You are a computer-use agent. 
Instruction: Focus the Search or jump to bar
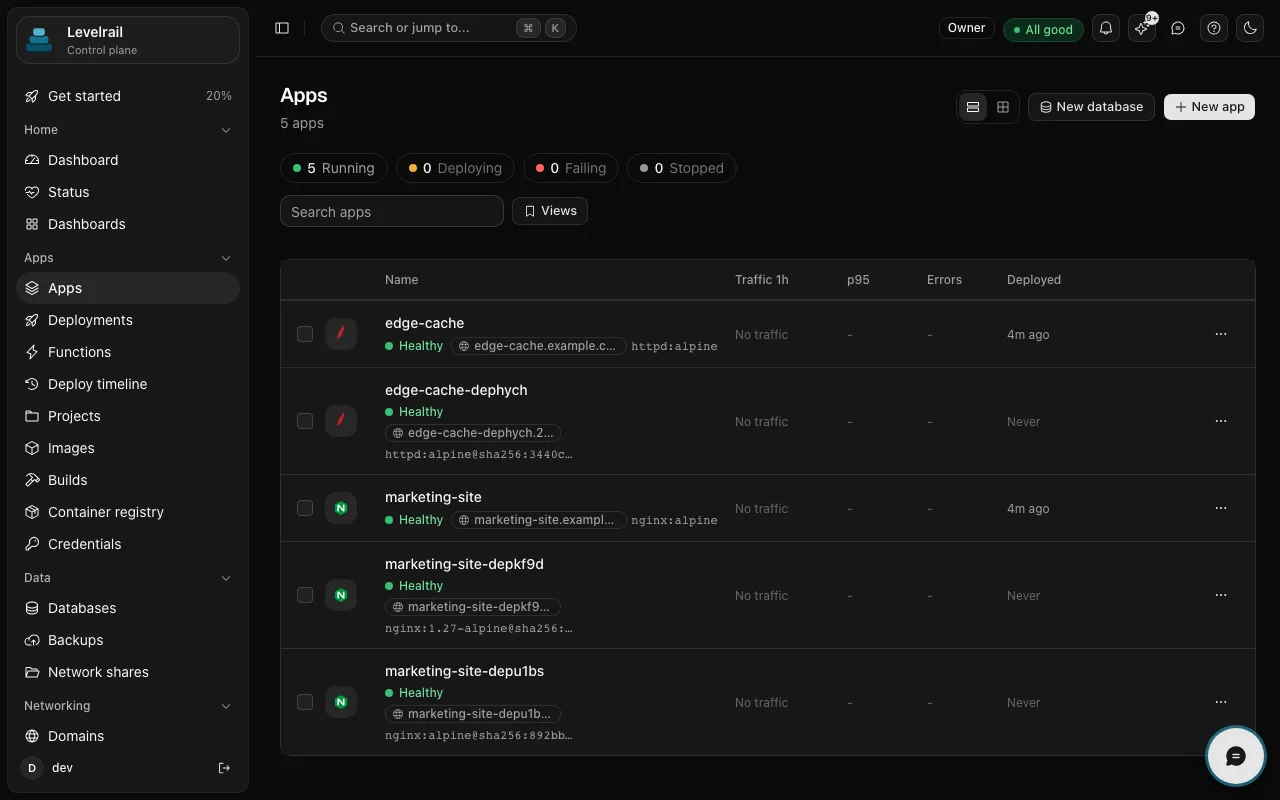pos(449,28)
